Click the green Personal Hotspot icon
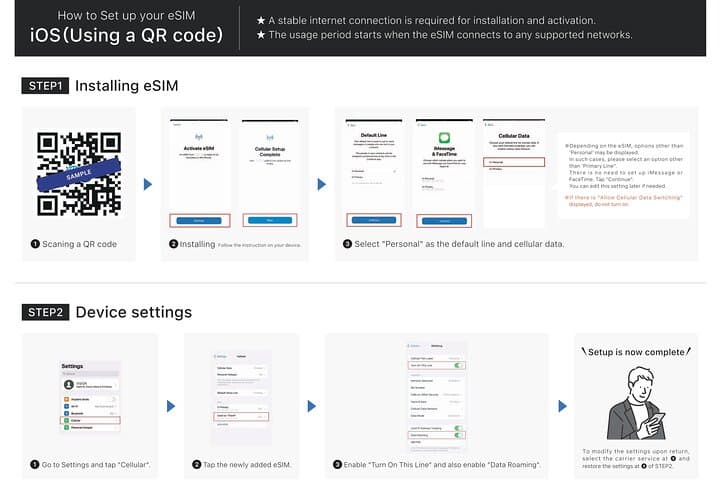Image resolution: width=720 pixels, height=480 pixels. click(x=67, y=427)
